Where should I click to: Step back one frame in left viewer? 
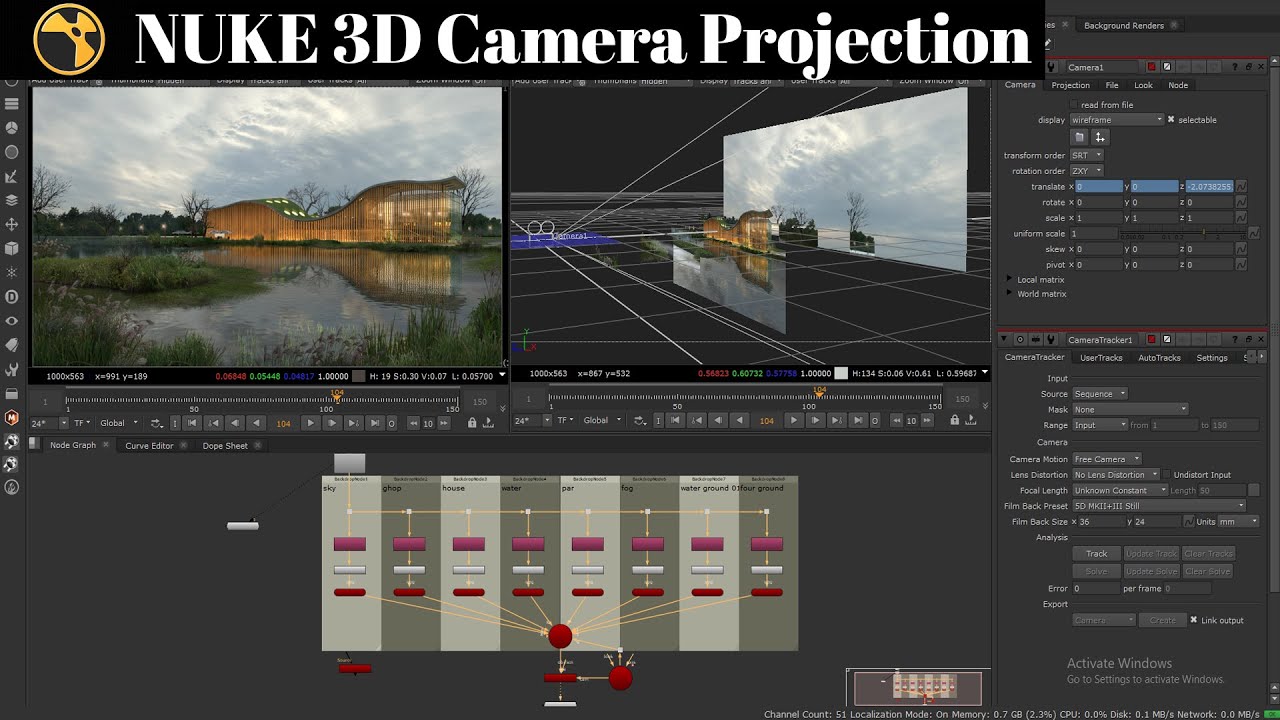(236, 423)
